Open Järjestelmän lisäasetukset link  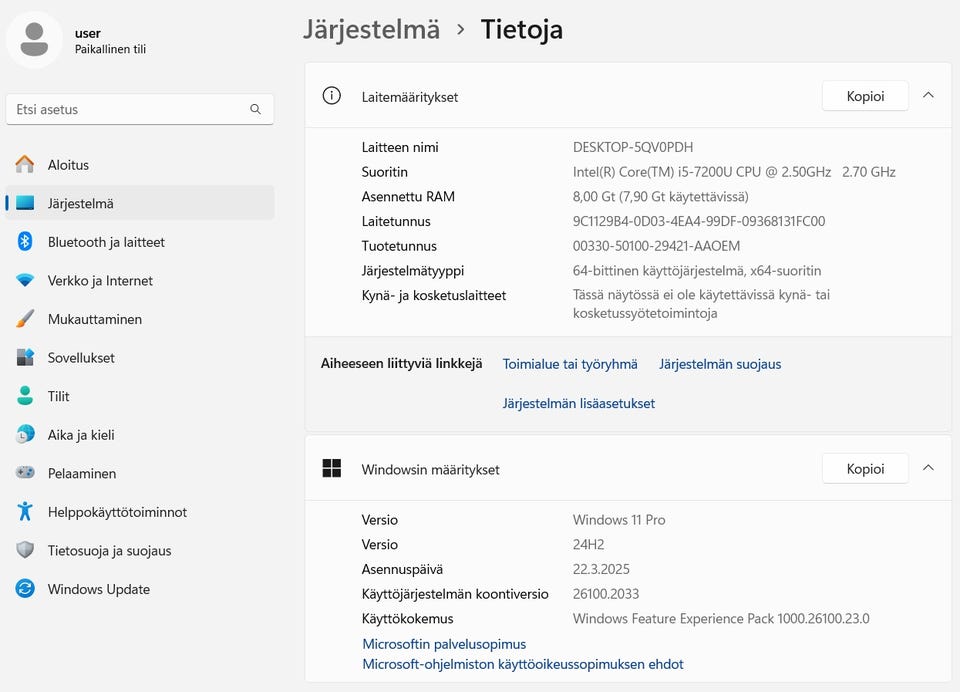click(x=578, y=403)
